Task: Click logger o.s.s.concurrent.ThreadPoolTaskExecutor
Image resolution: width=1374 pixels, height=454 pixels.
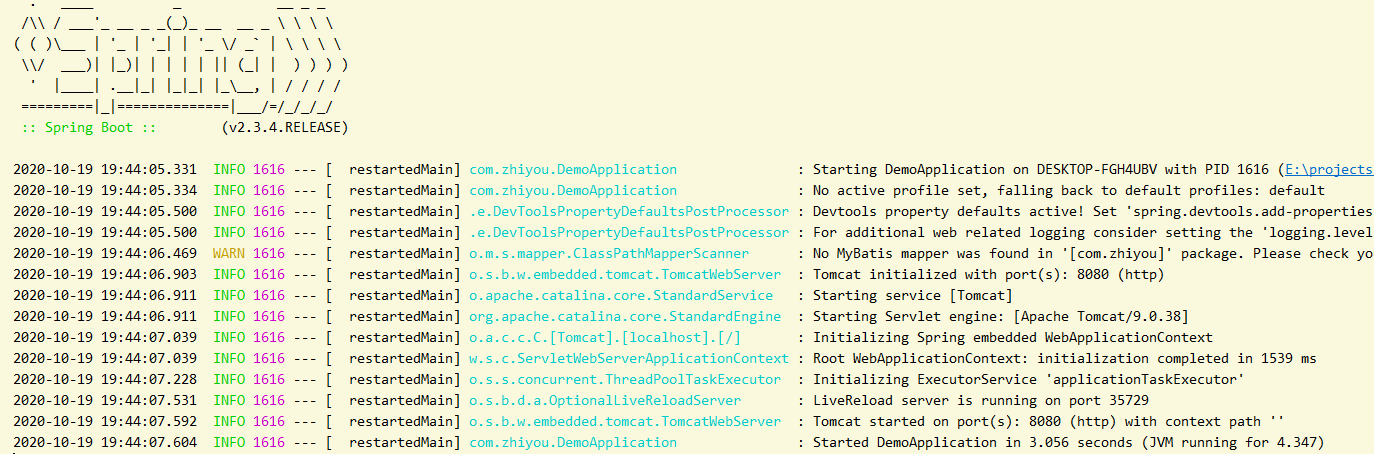Action: pos(625,380)
